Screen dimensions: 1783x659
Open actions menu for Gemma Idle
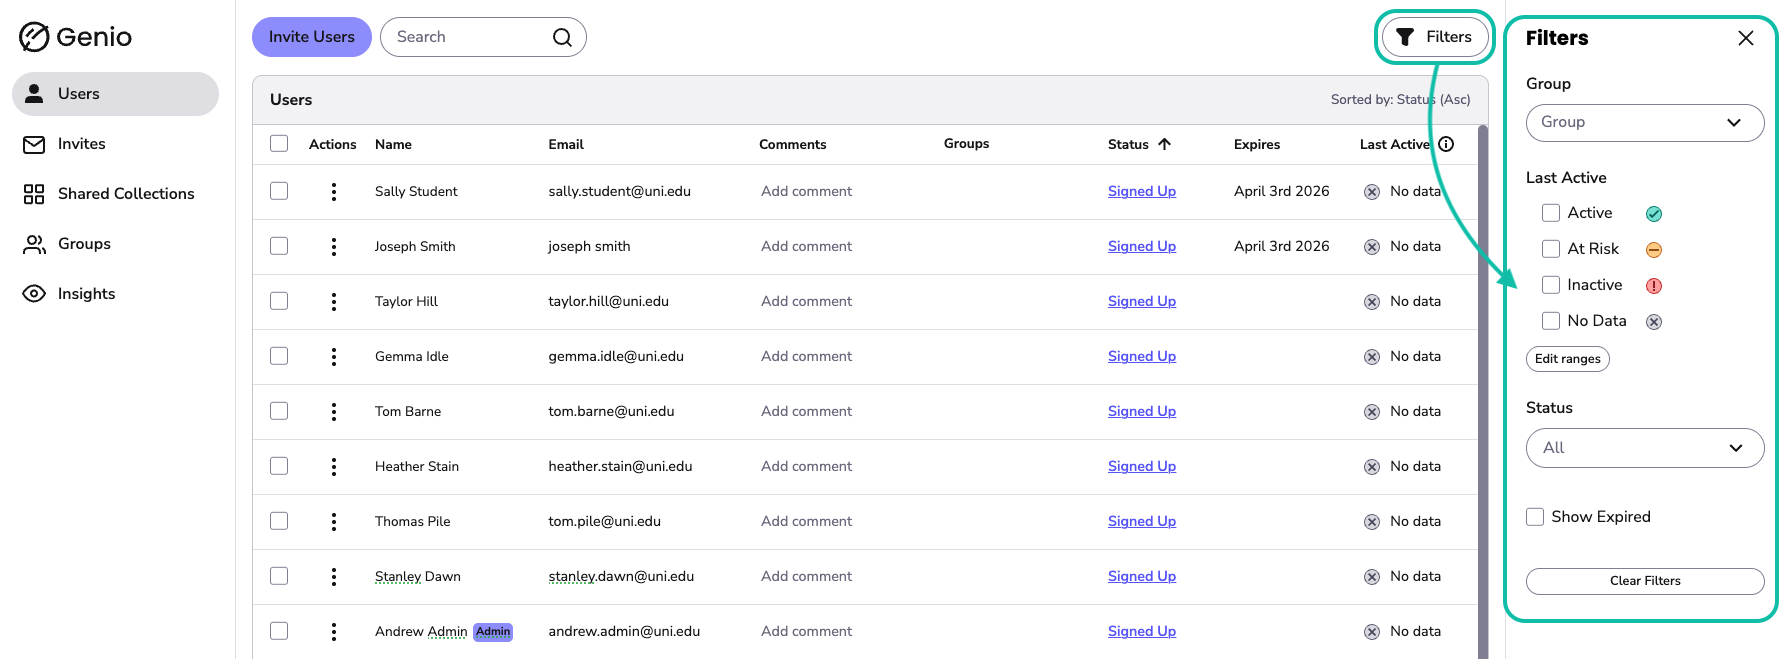pos(333,357)
